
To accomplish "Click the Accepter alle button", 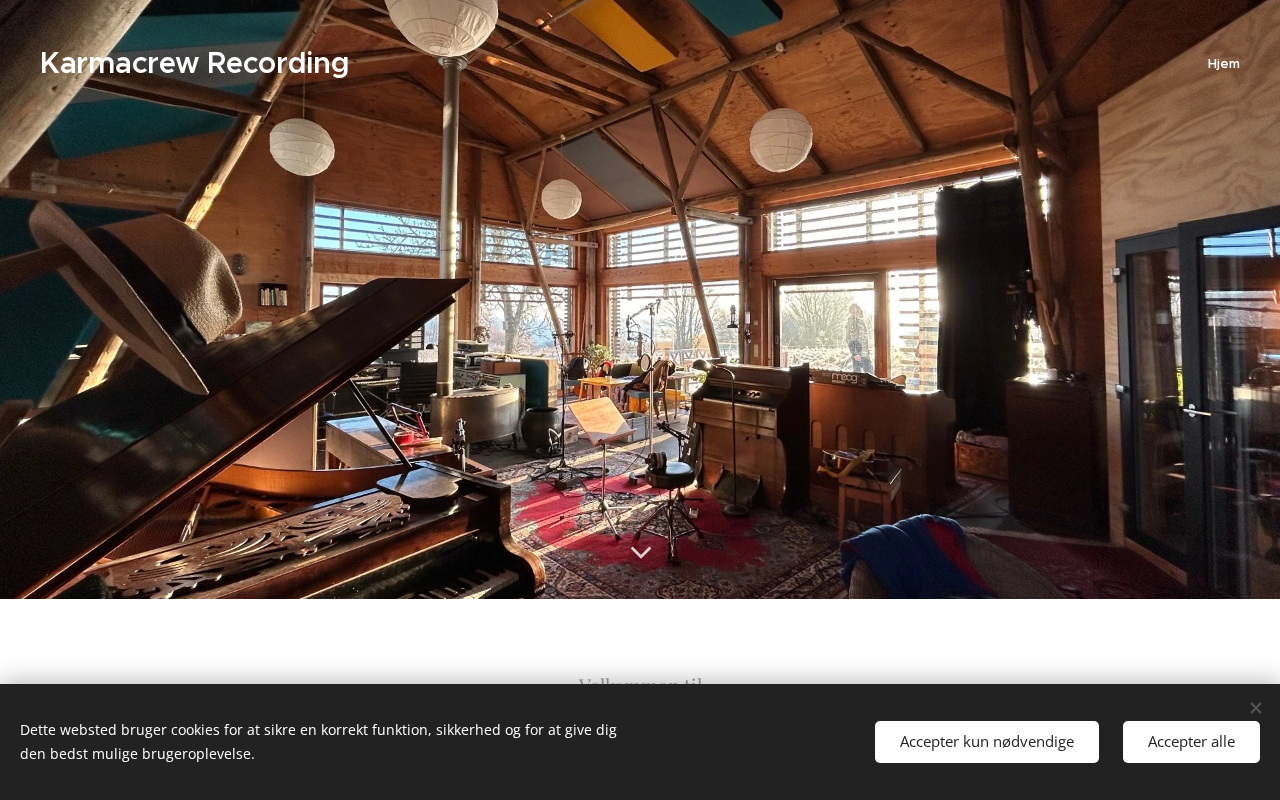I will [x=1191, y=742].
